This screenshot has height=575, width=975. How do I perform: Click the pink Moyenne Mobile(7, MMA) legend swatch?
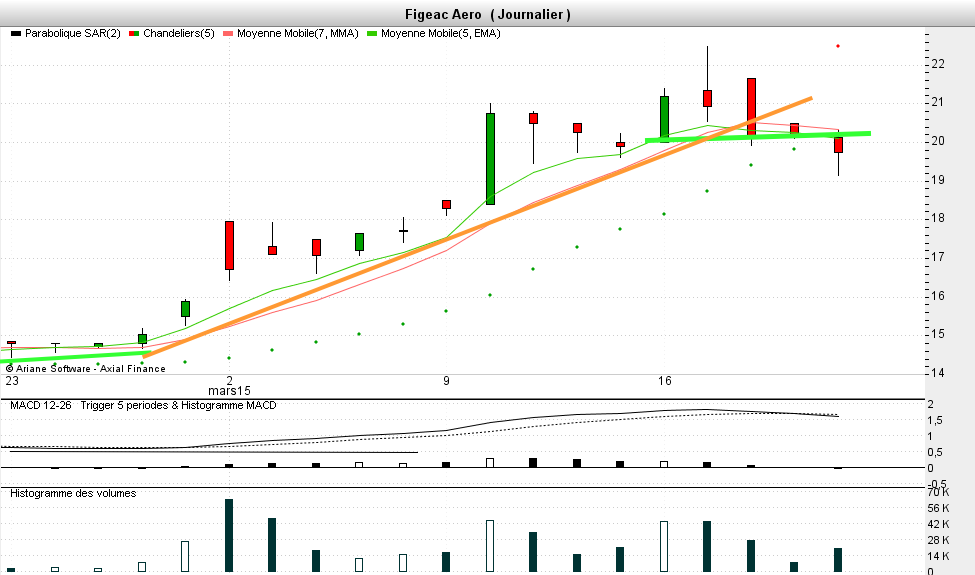(228, 34)
